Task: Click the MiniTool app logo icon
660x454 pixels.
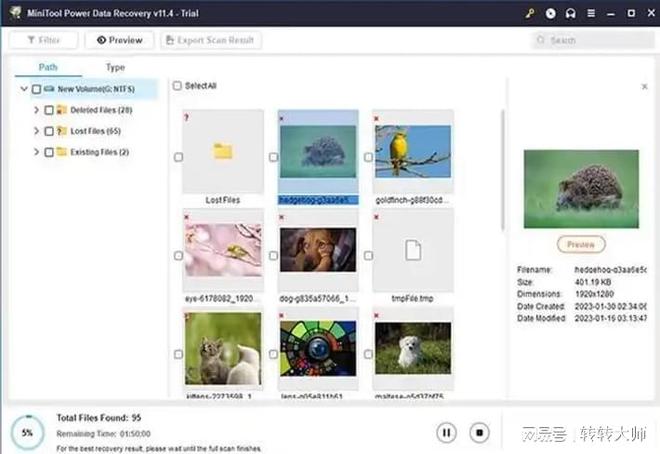Action: (16, 13)
